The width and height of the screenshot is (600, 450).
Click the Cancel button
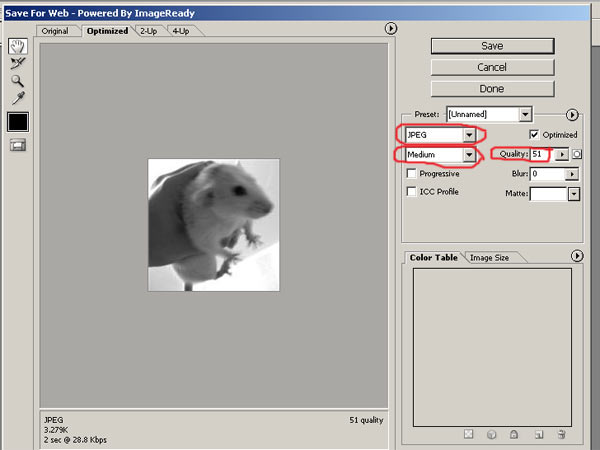(492, 67)
